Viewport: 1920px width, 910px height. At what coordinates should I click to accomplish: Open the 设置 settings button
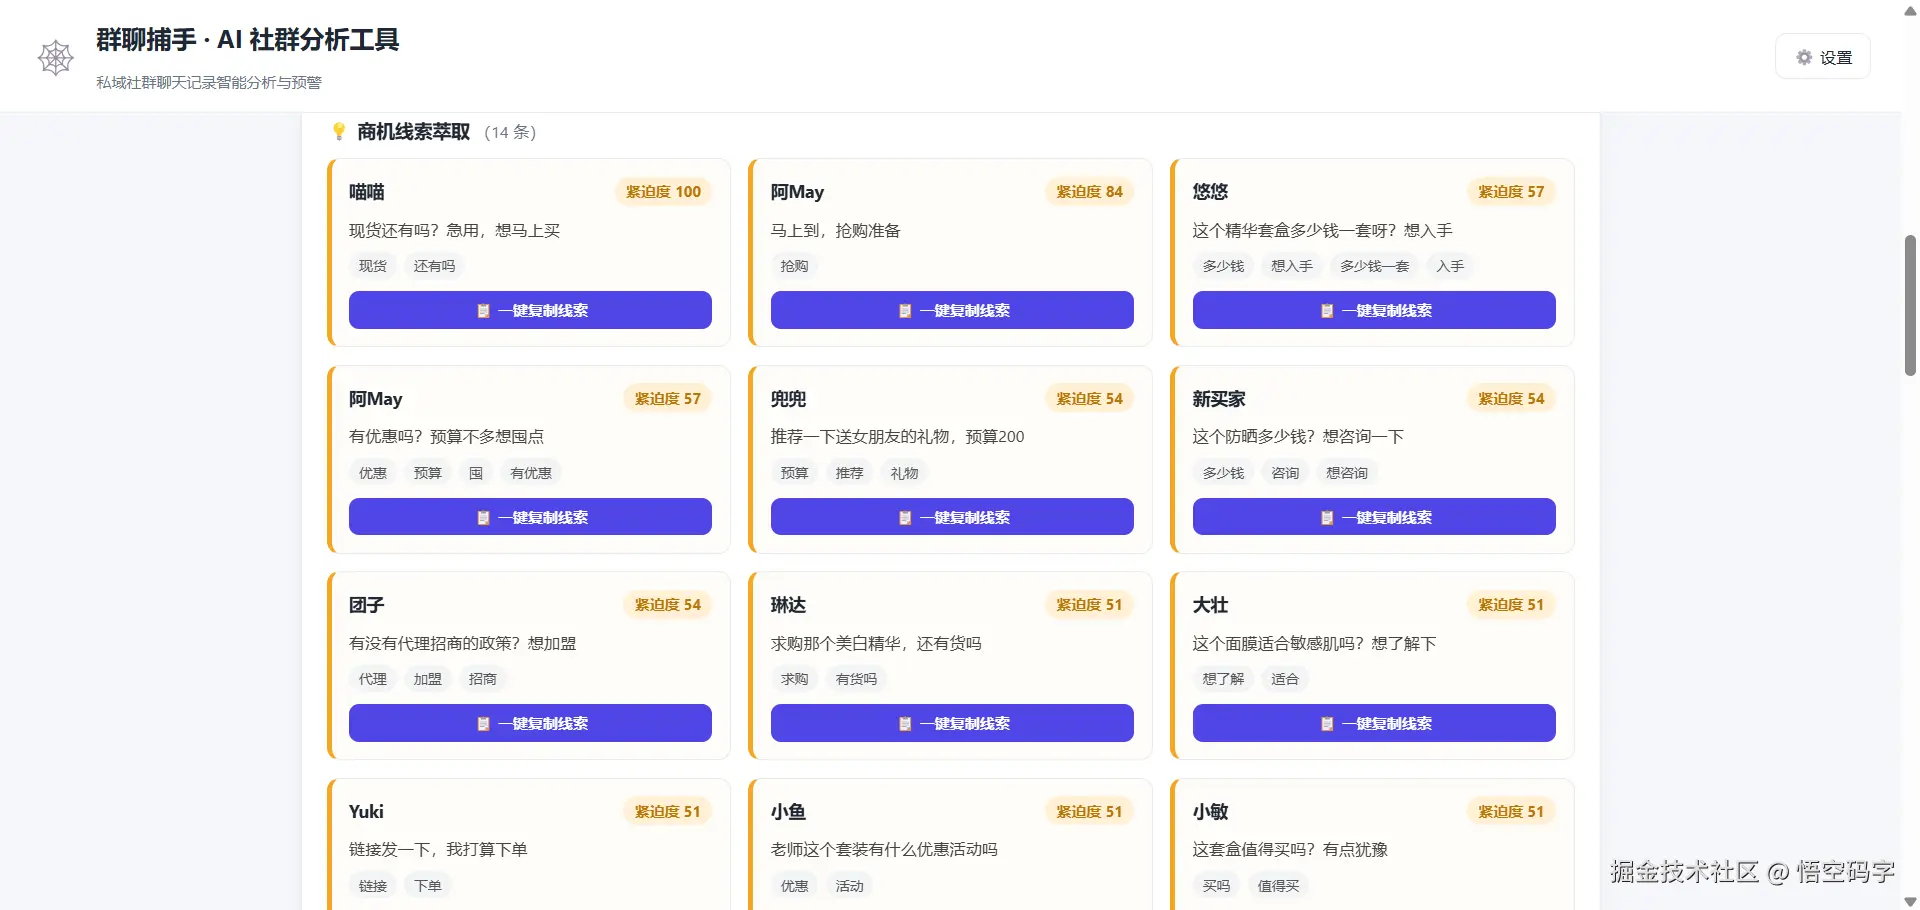pos(1823,57)
